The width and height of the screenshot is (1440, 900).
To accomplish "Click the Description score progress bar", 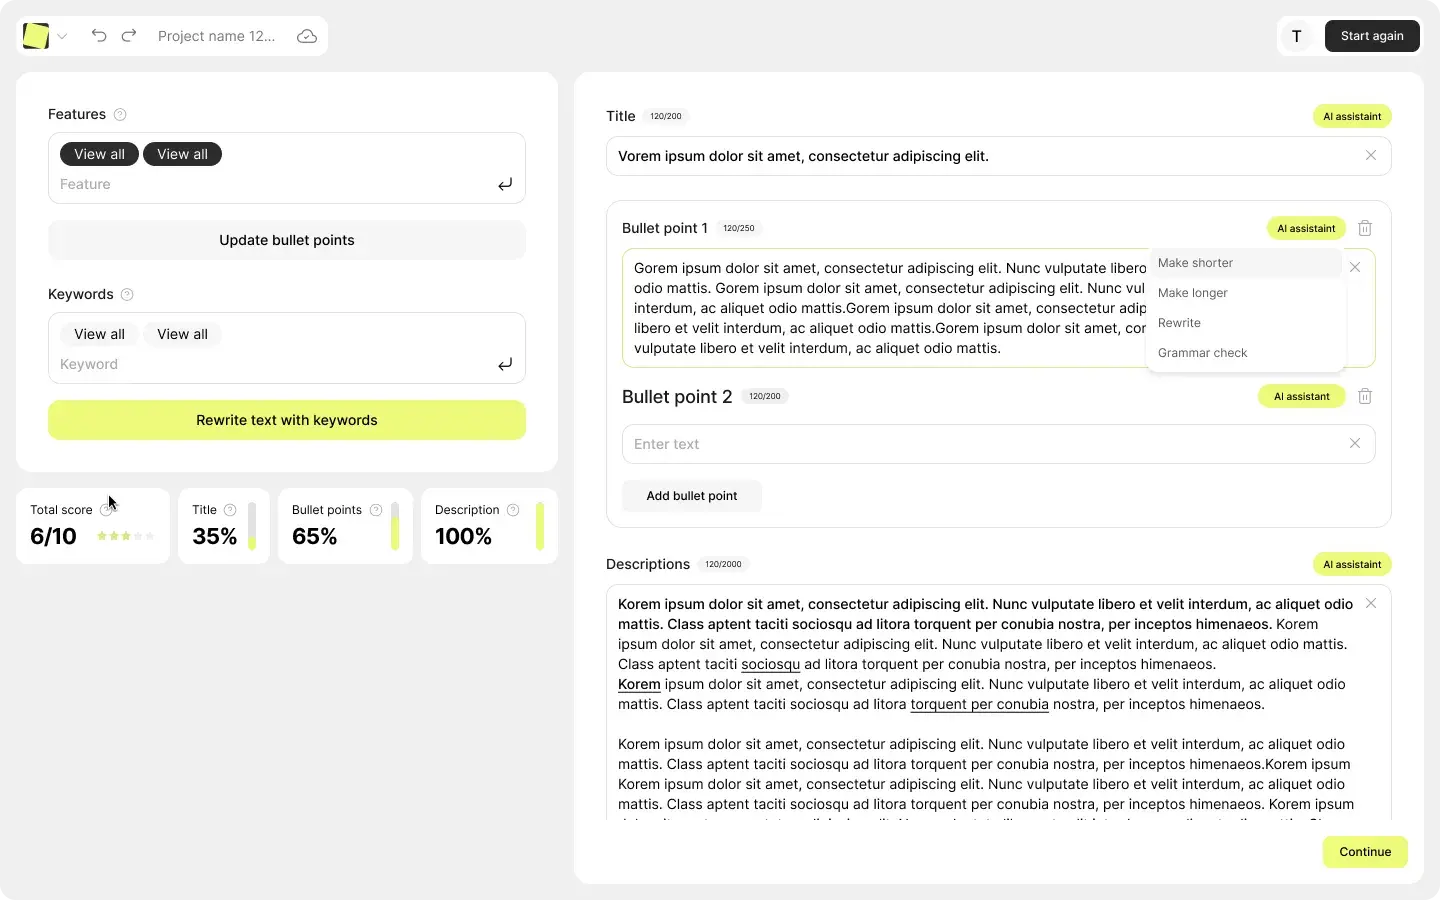I will tap(540, 526).
